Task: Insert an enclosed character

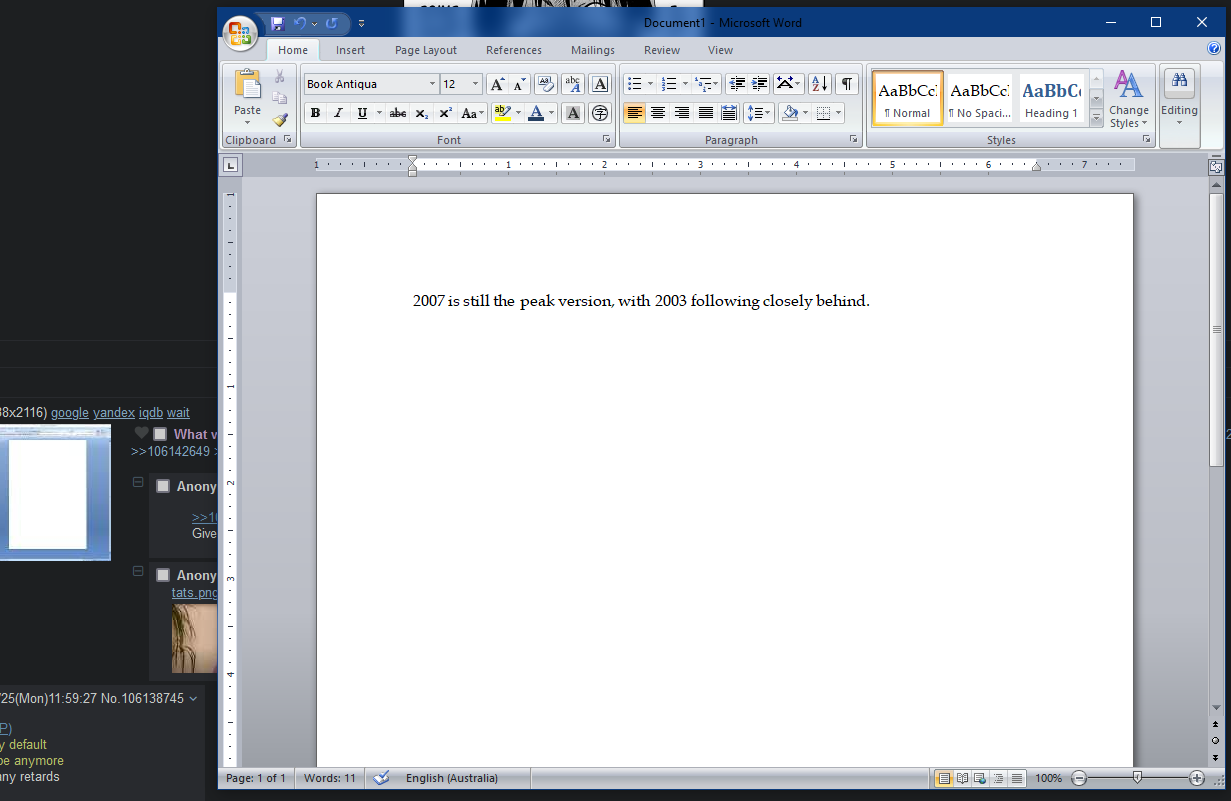Action: tap(600, 113)
